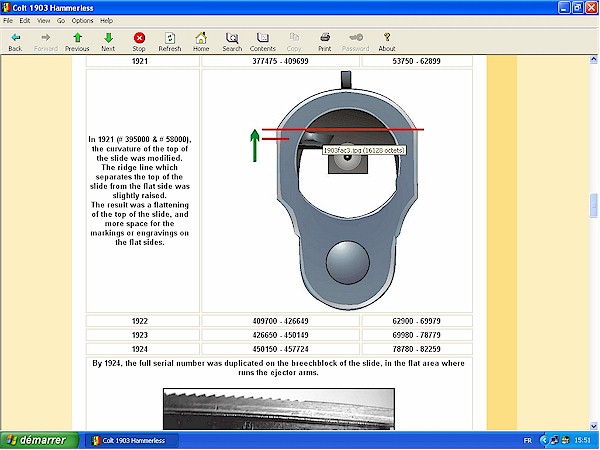Screen dimensions: 600x450
Task: Open the Help menu
Action: [x=106, y=21]
